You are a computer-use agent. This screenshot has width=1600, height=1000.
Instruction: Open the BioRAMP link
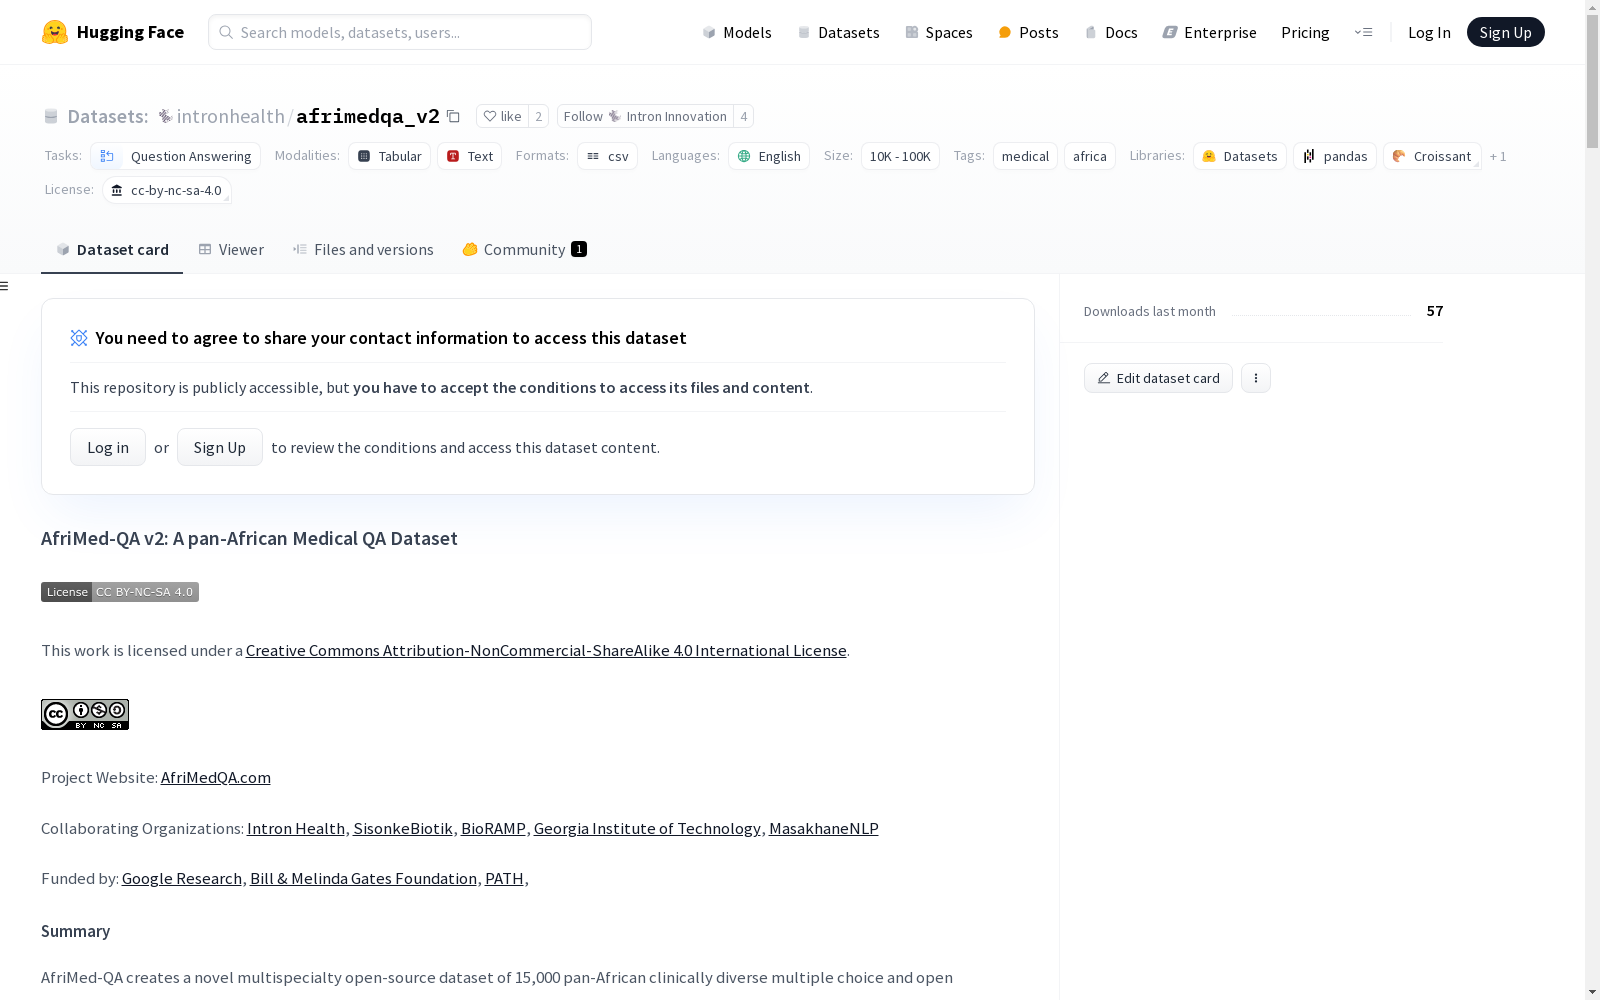[493, 828]
